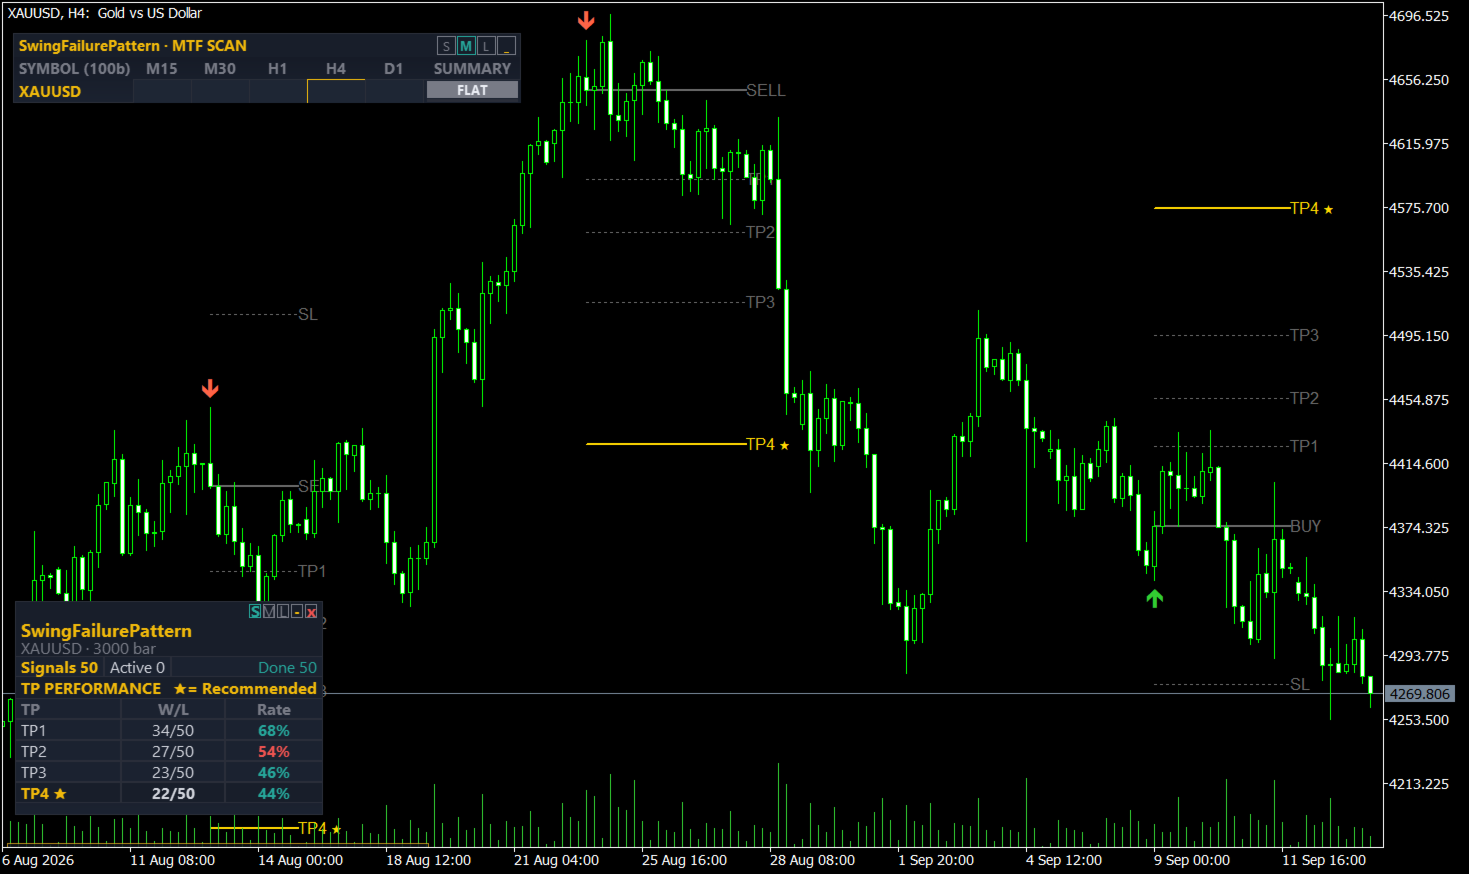Close the SwingFailurePattern stats panel
Screen dimensions: 1469x874
point(311,612)
